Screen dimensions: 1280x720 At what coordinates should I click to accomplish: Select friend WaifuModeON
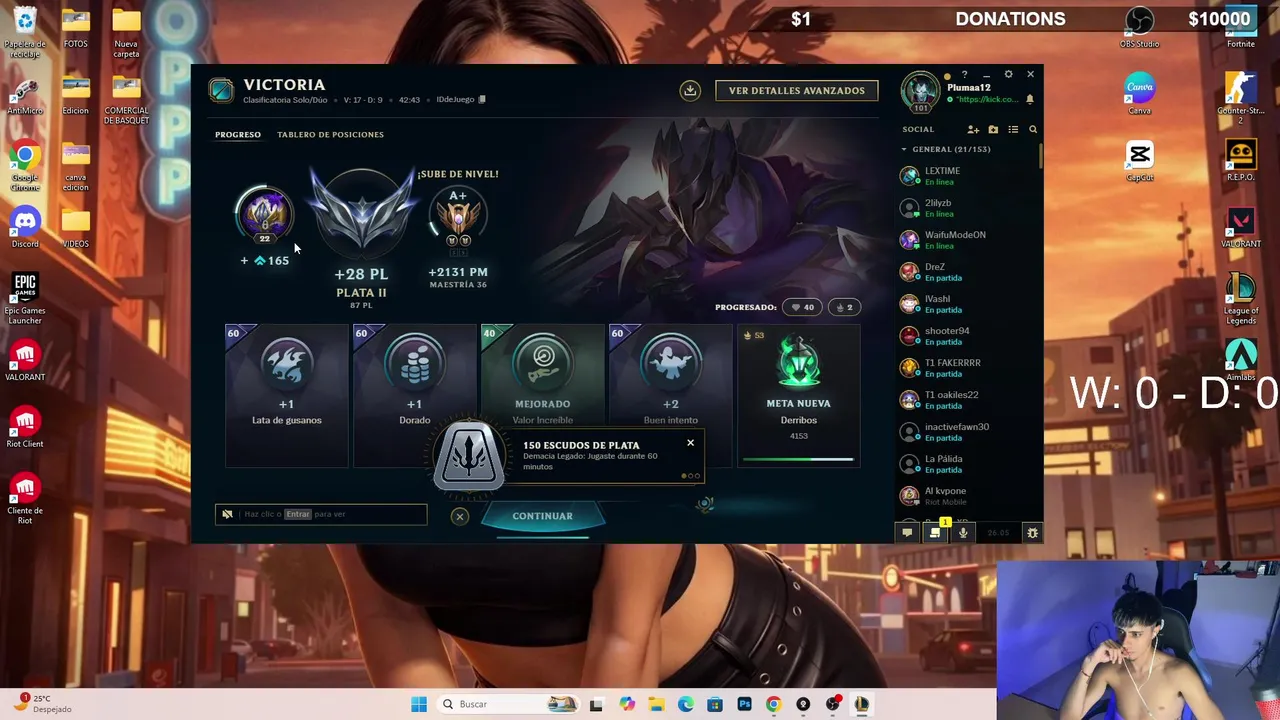(x=965, y=240)
